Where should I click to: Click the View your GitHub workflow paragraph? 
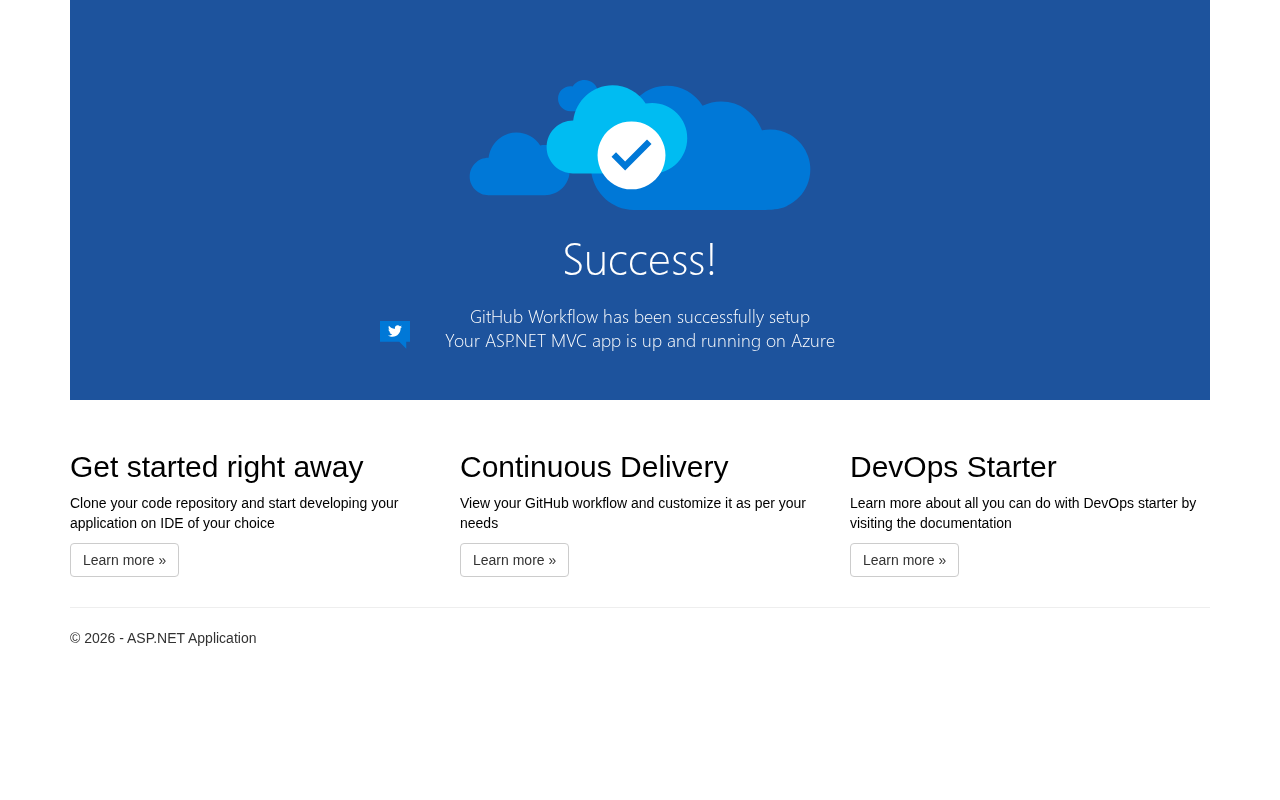click(633, 513)
